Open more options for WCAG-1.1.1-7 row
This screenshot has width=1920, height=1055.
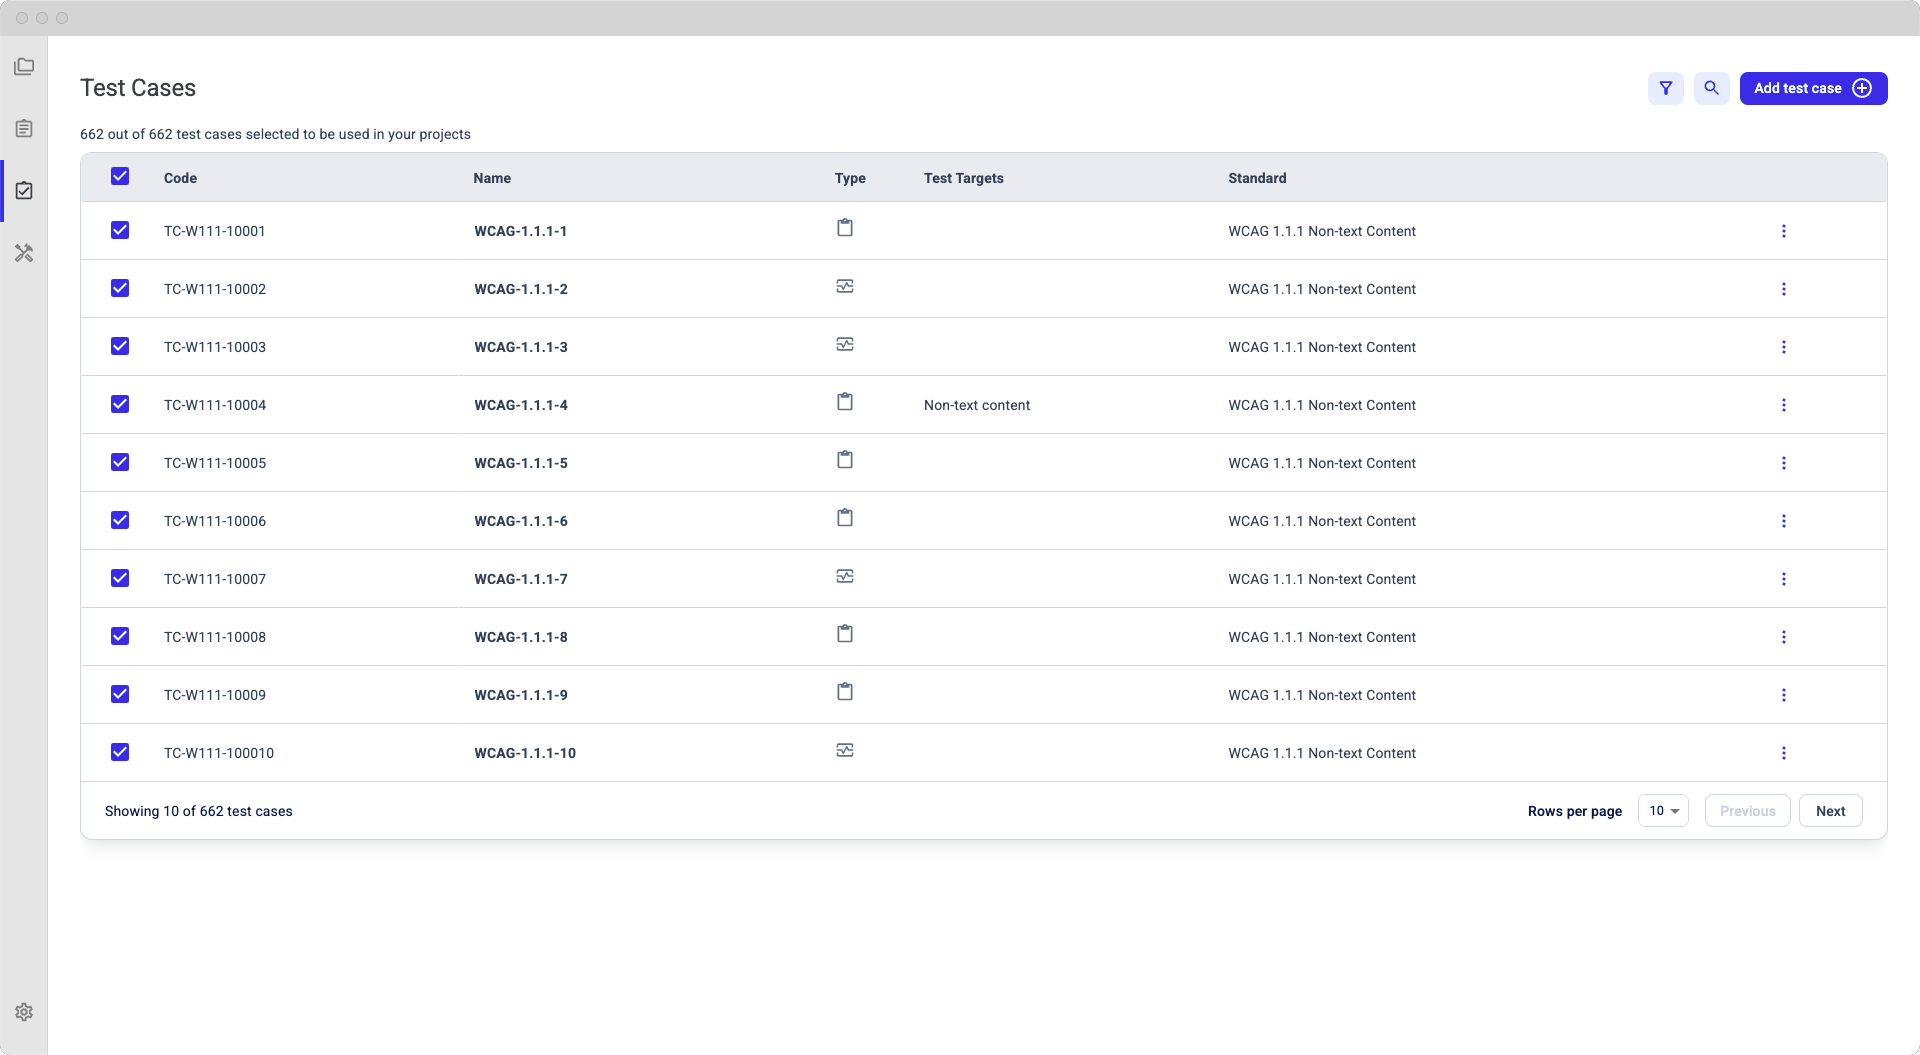click(x=1784, y=579)
